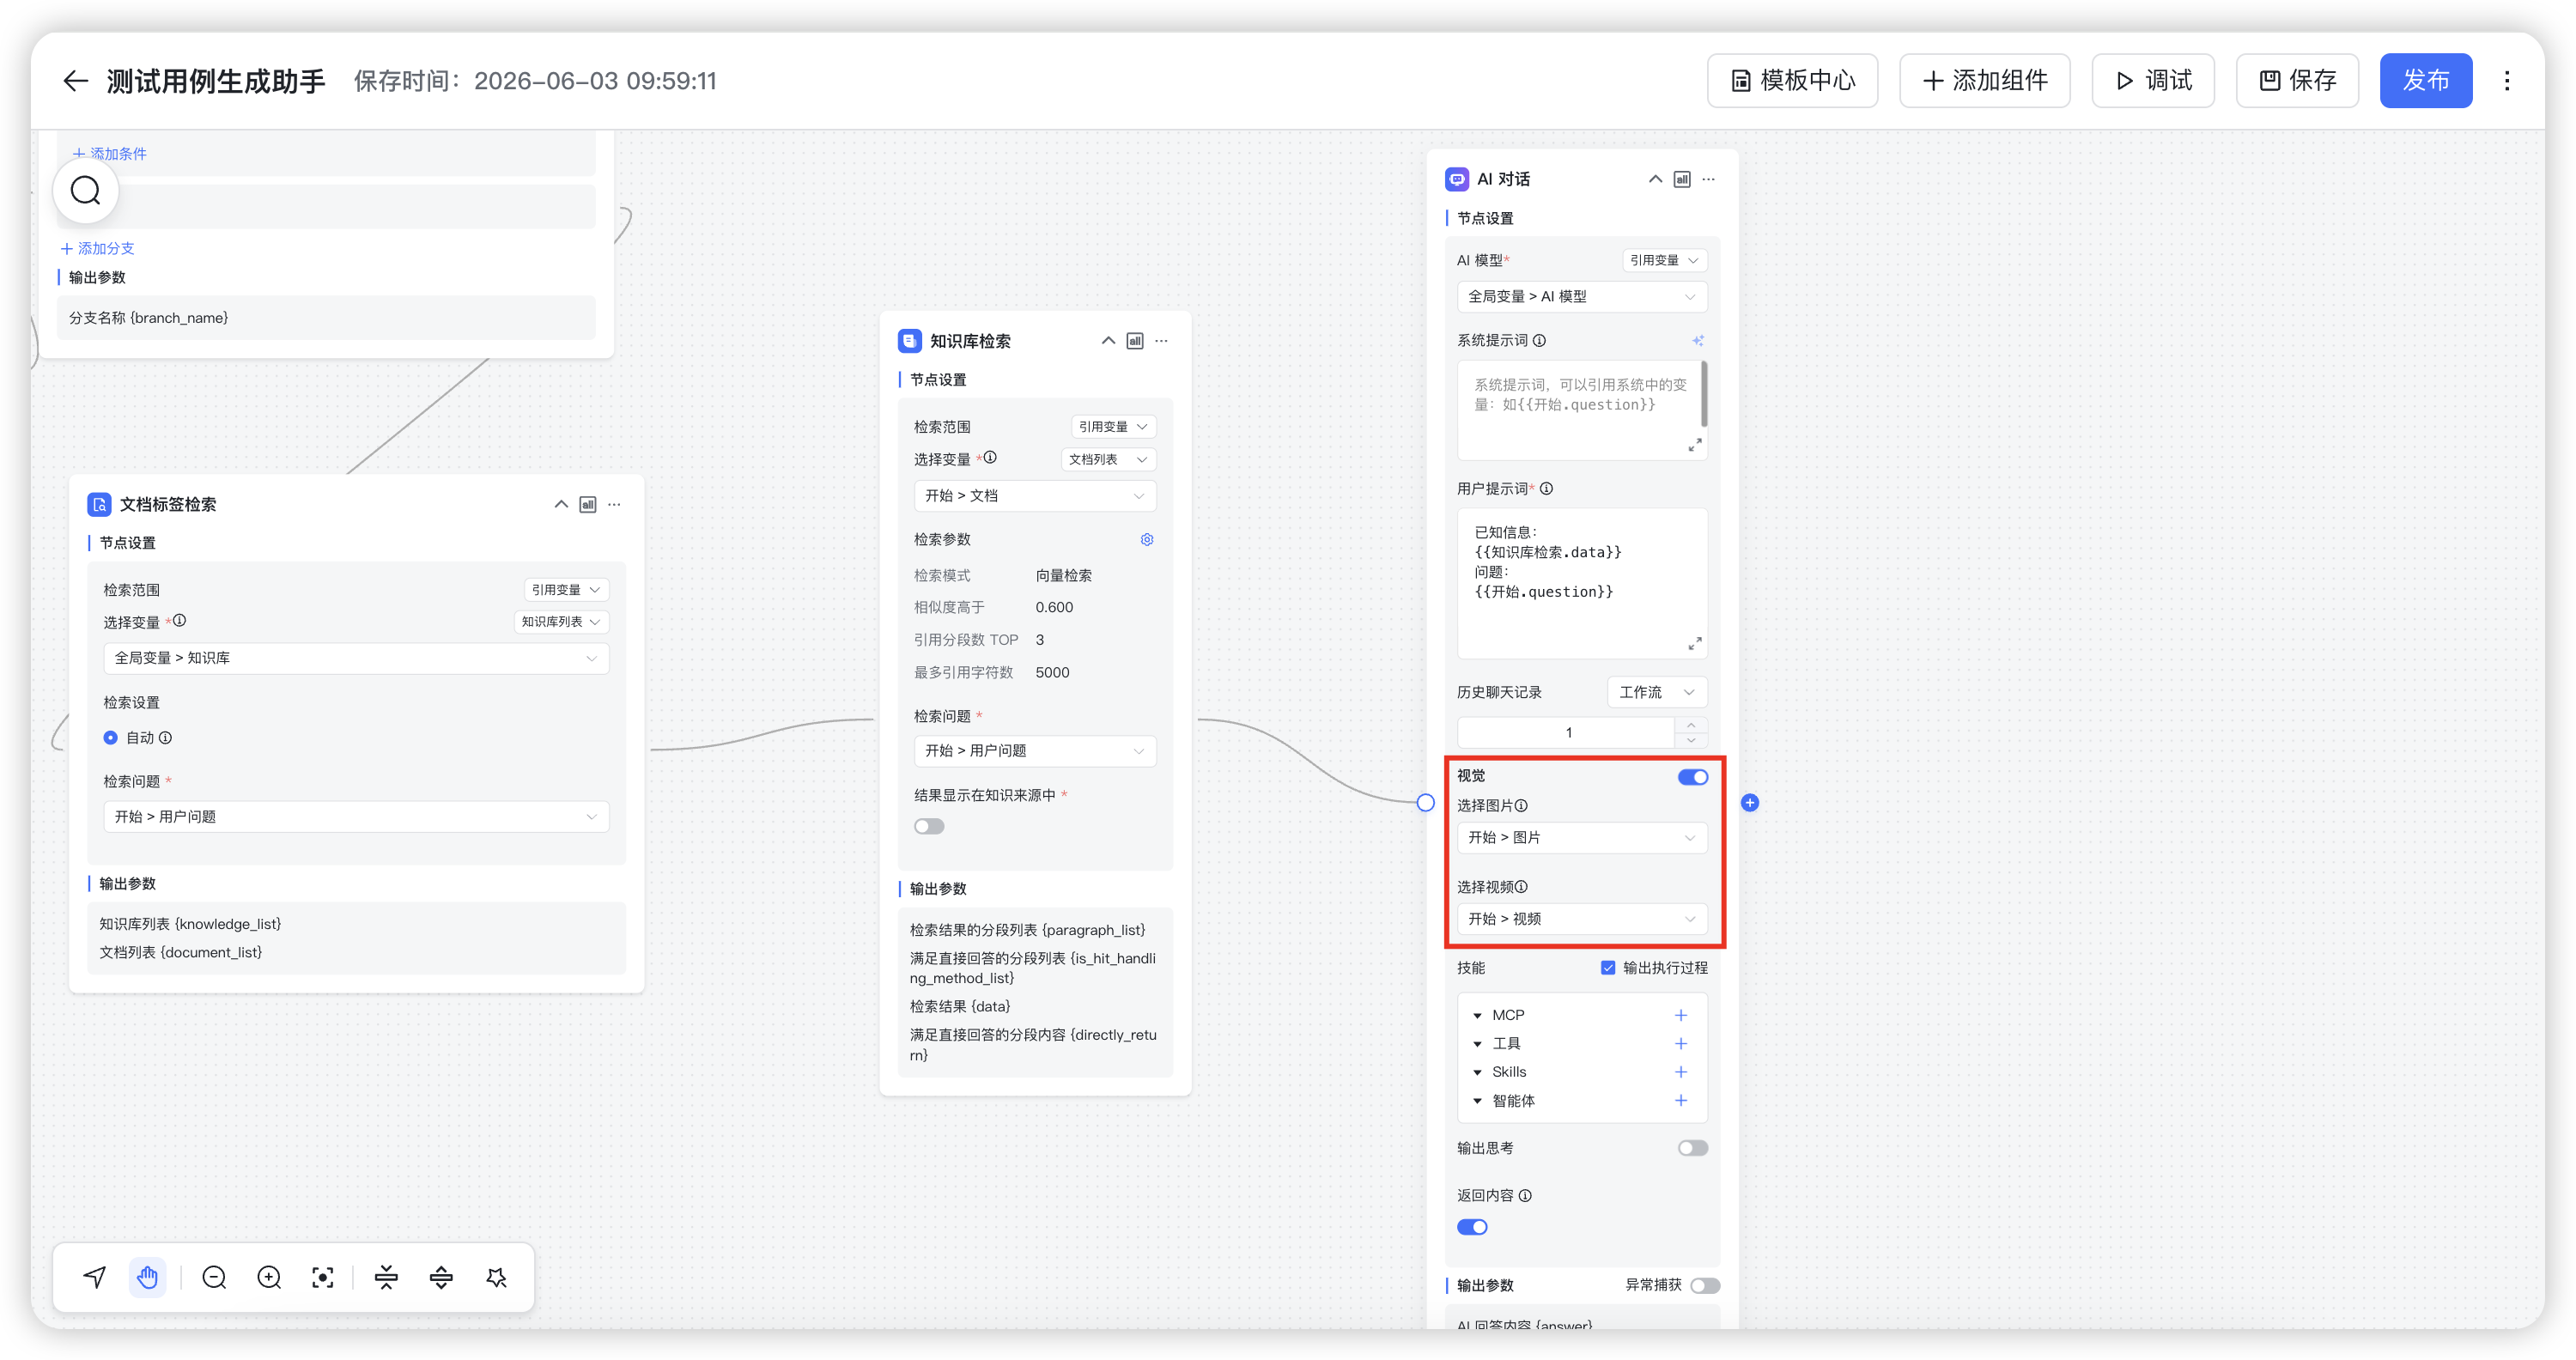Uncheck the 输出执行过程 checkbox
Screen dimensions: 2576x1360
click(1608, 967)
